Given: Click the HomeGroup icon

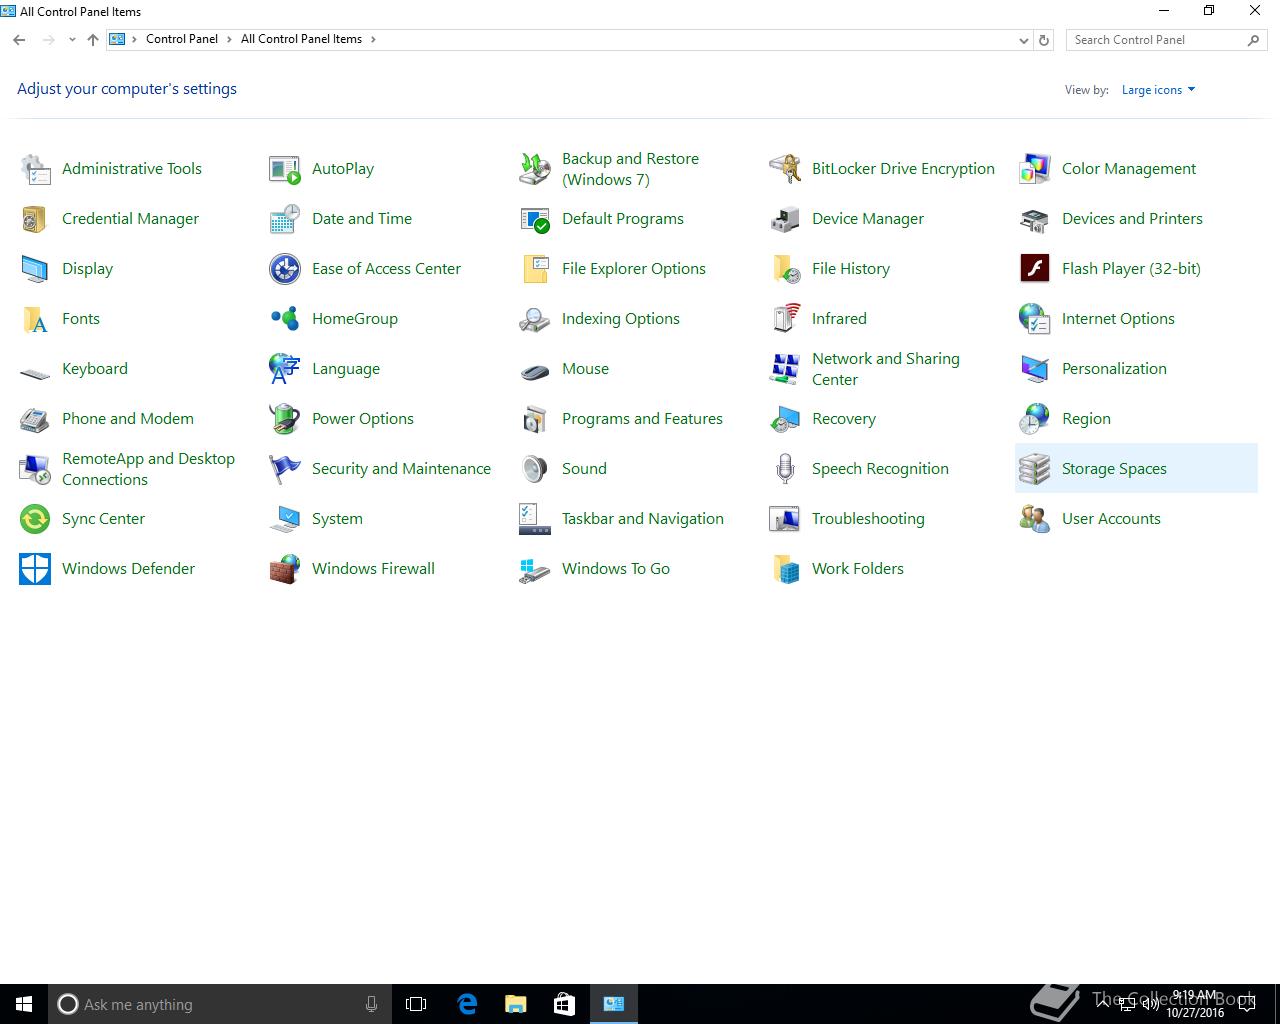Looking at the screenshot, I should [x=285, y=319].
